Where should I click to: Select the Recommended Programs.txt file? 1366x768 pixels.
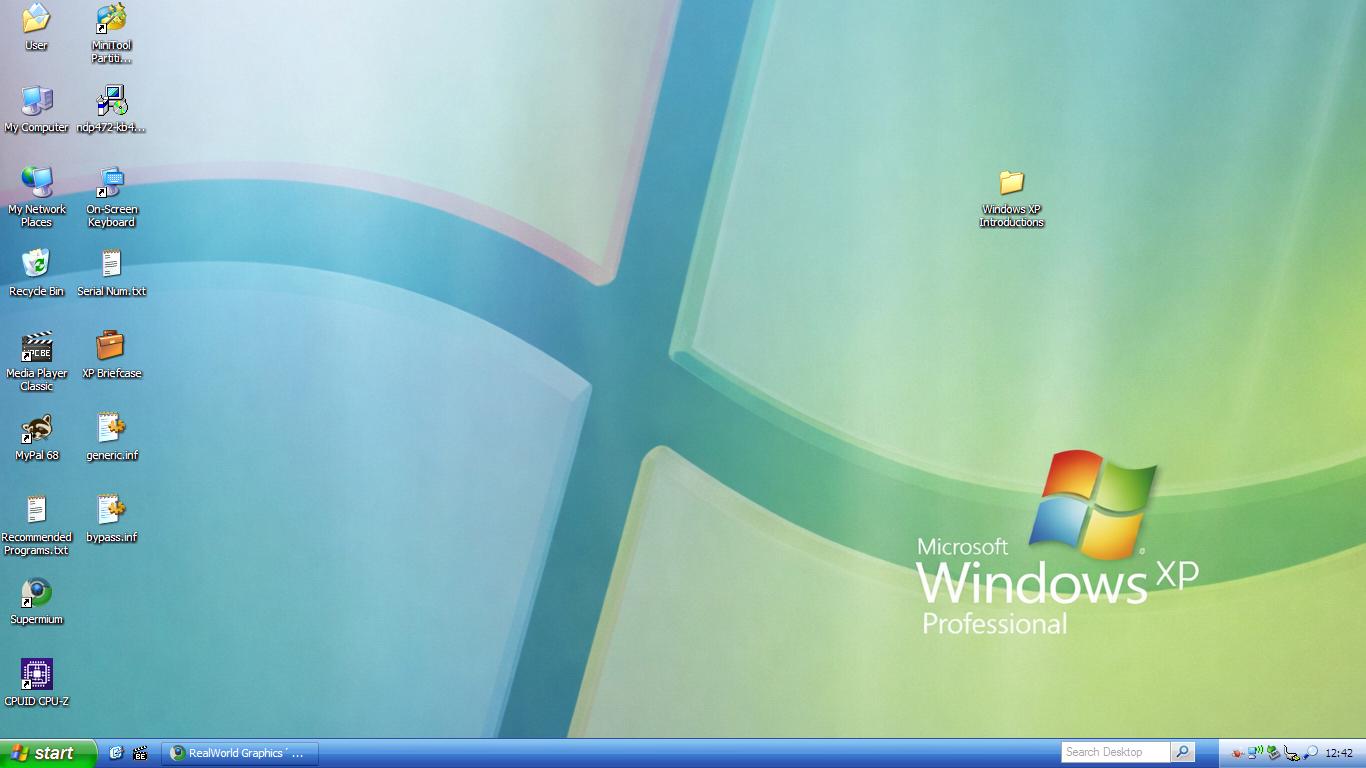click(x=36, y=510)
